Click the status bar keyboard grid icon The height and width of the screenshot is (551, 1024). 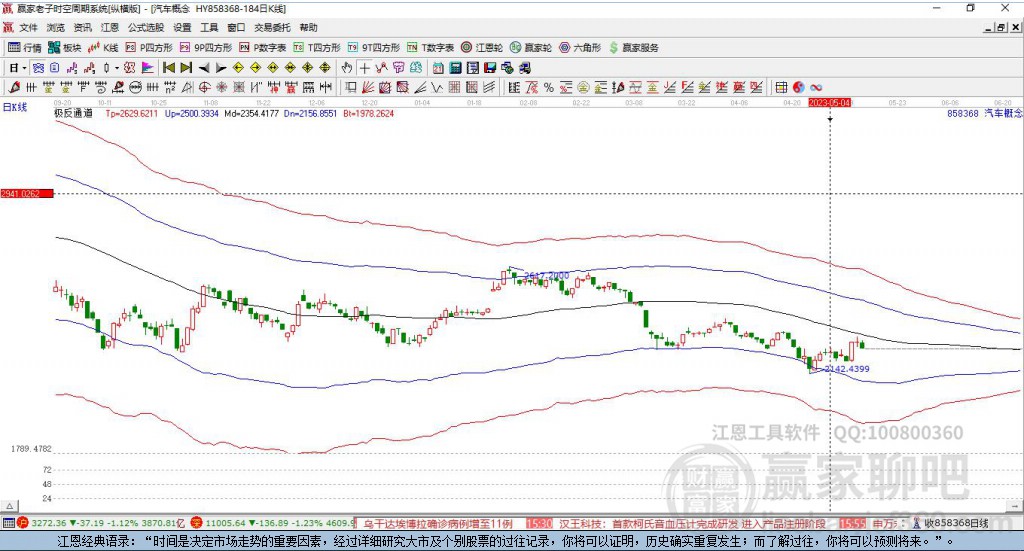click(x=8, y=523)
